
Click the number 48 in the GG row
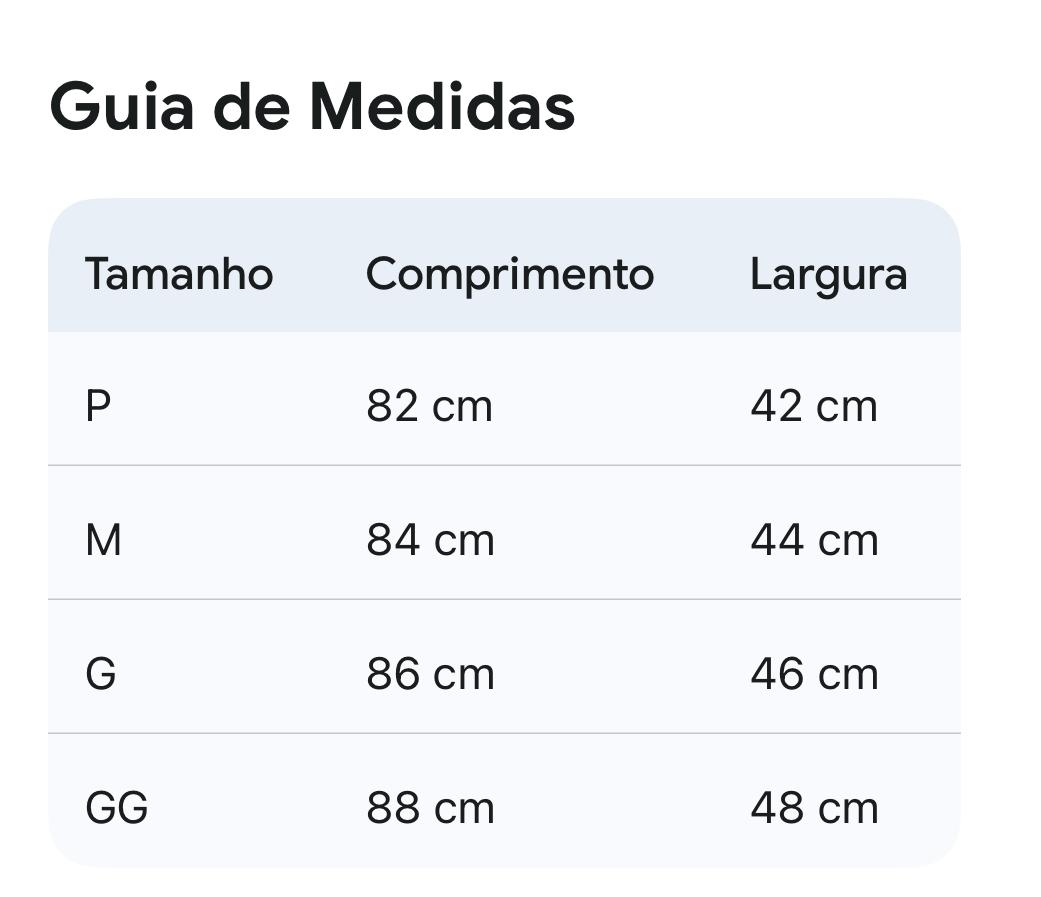click(777, 808)
